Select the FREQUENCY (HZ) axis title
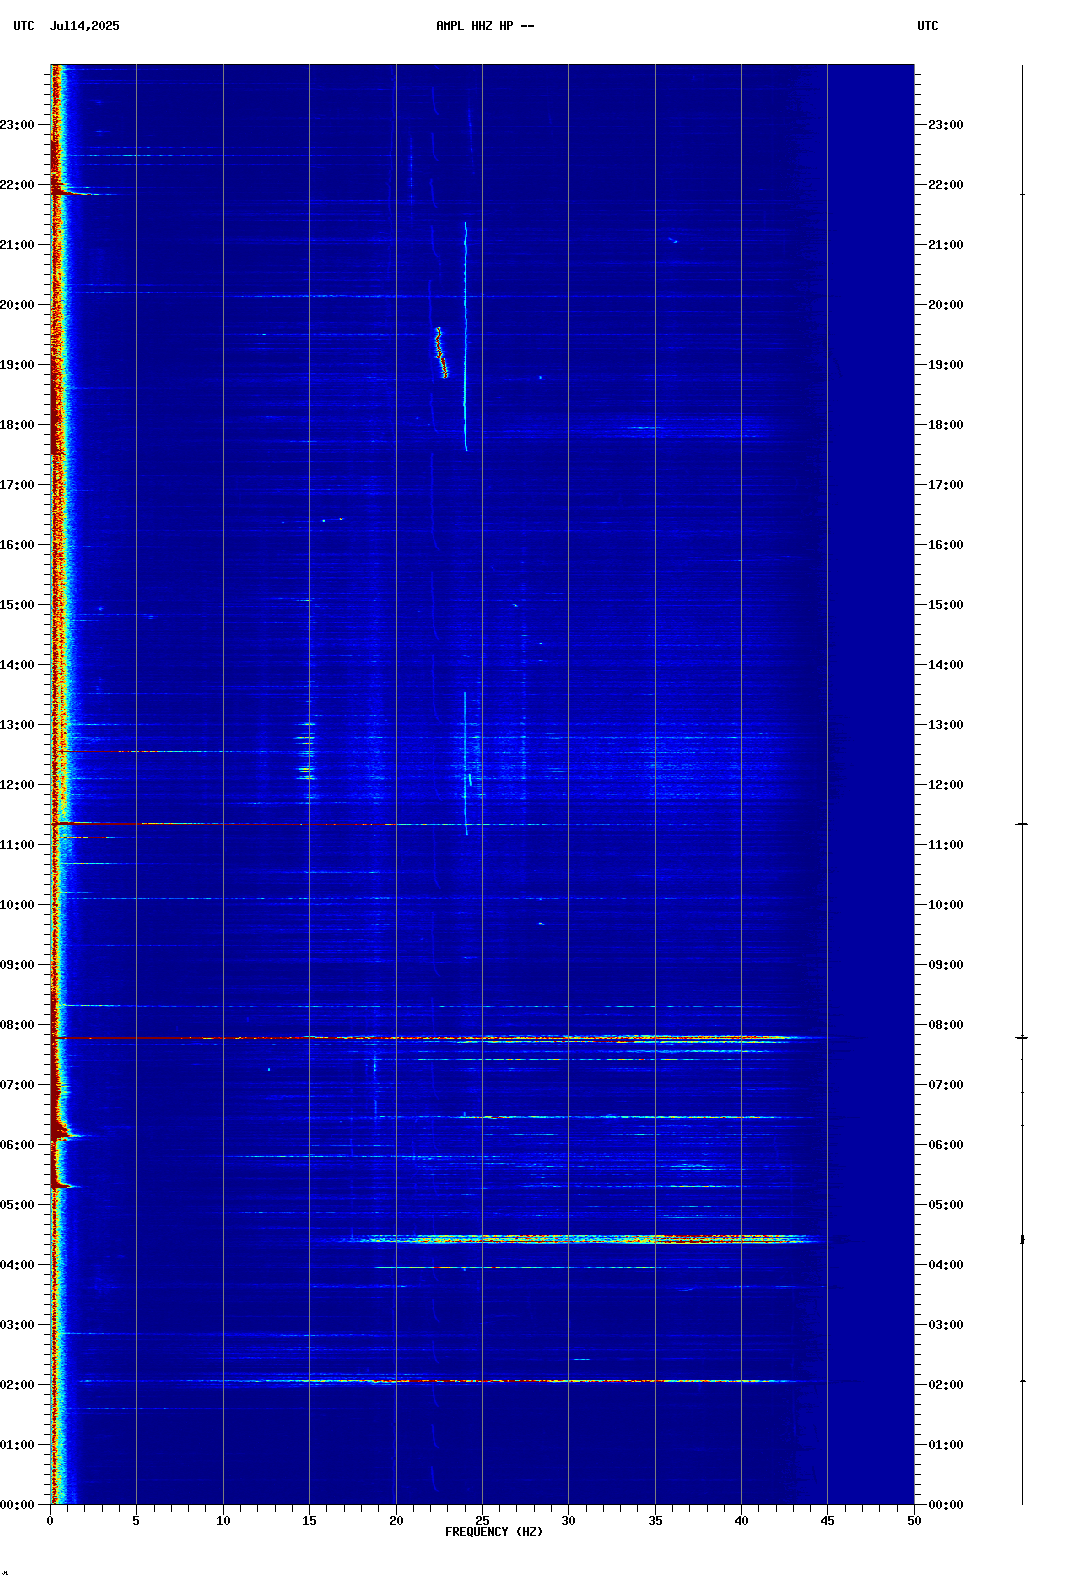 (x=494, y=1532)
